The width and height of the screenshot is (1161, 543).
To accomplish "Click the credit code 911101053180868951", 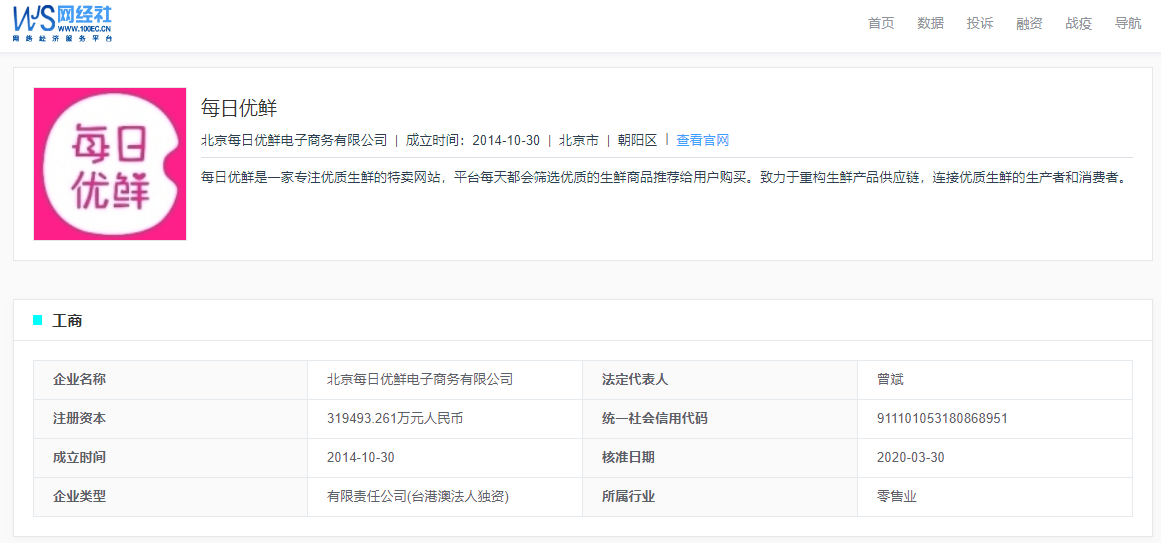I will tap(942, 419).
